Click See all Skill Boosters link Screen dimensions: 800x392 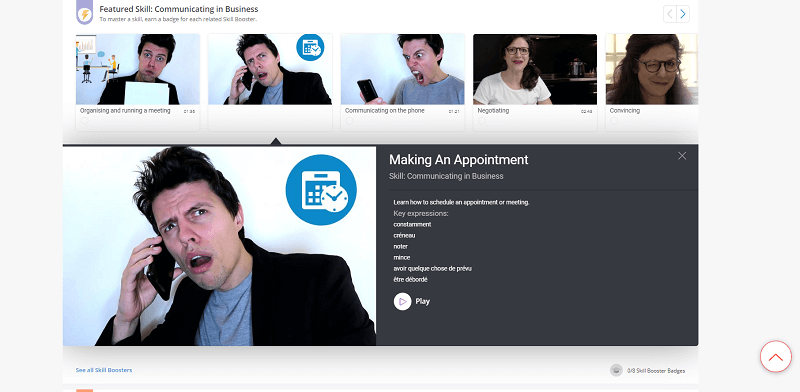coord(104,370)
